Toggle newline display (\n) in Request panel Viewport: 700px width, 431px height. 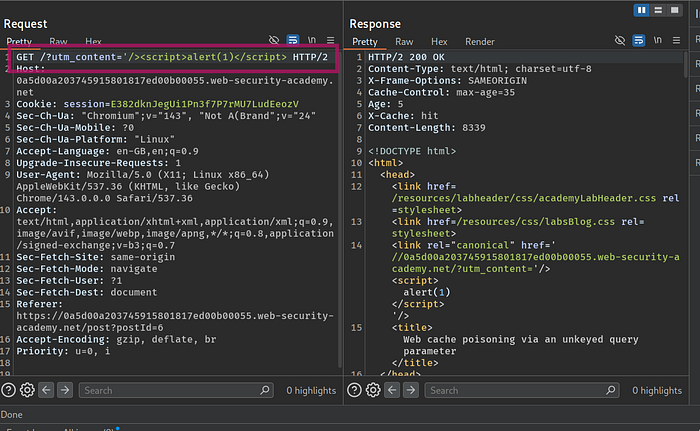[x=312, y=40]
